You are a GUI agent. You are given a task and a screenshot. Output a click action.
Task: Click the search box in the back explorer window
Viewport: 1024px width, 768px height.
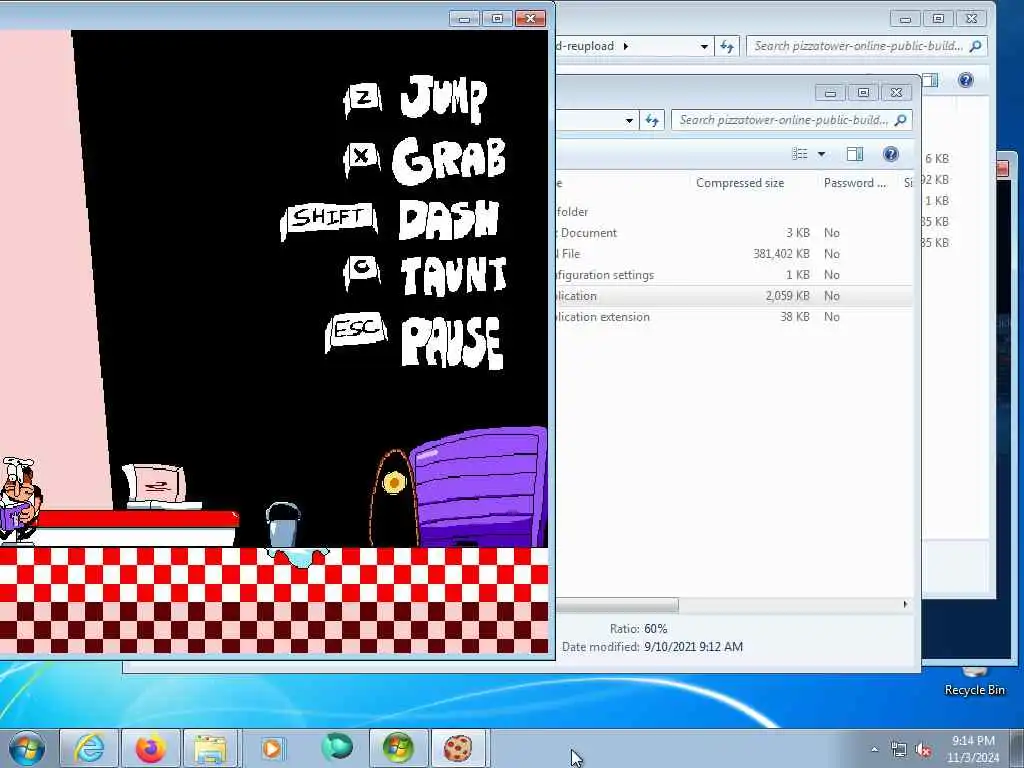click(x=867, y=46)
